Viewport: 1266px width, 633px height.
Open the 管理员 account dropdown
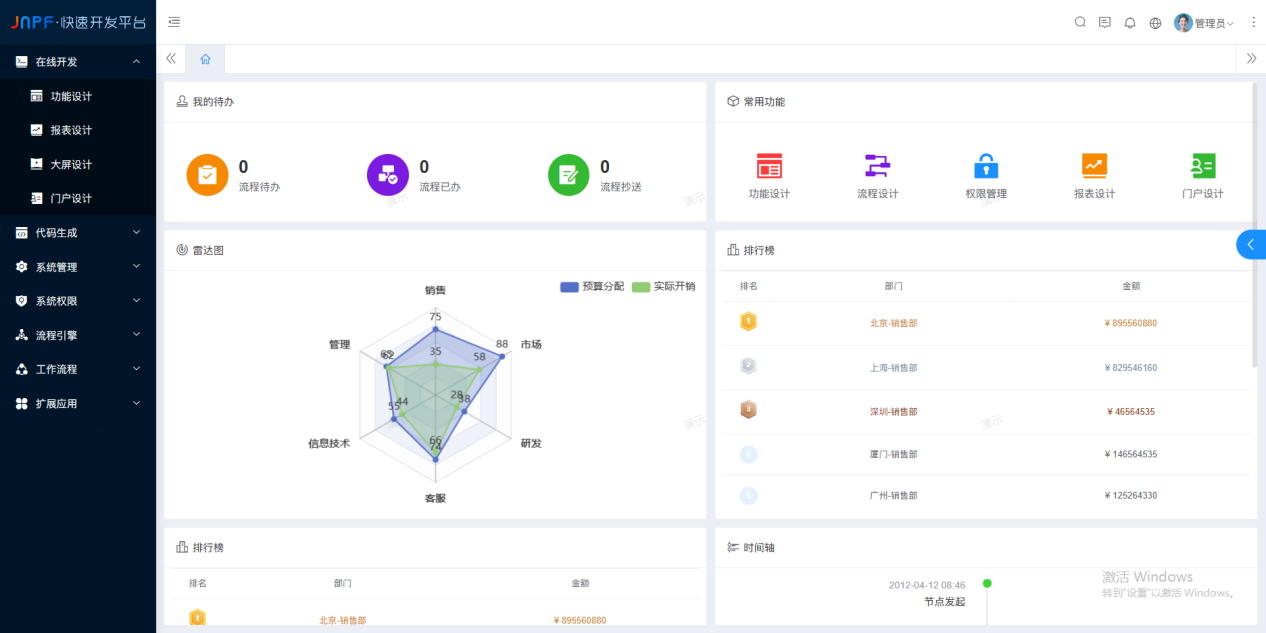(1204, 21)
